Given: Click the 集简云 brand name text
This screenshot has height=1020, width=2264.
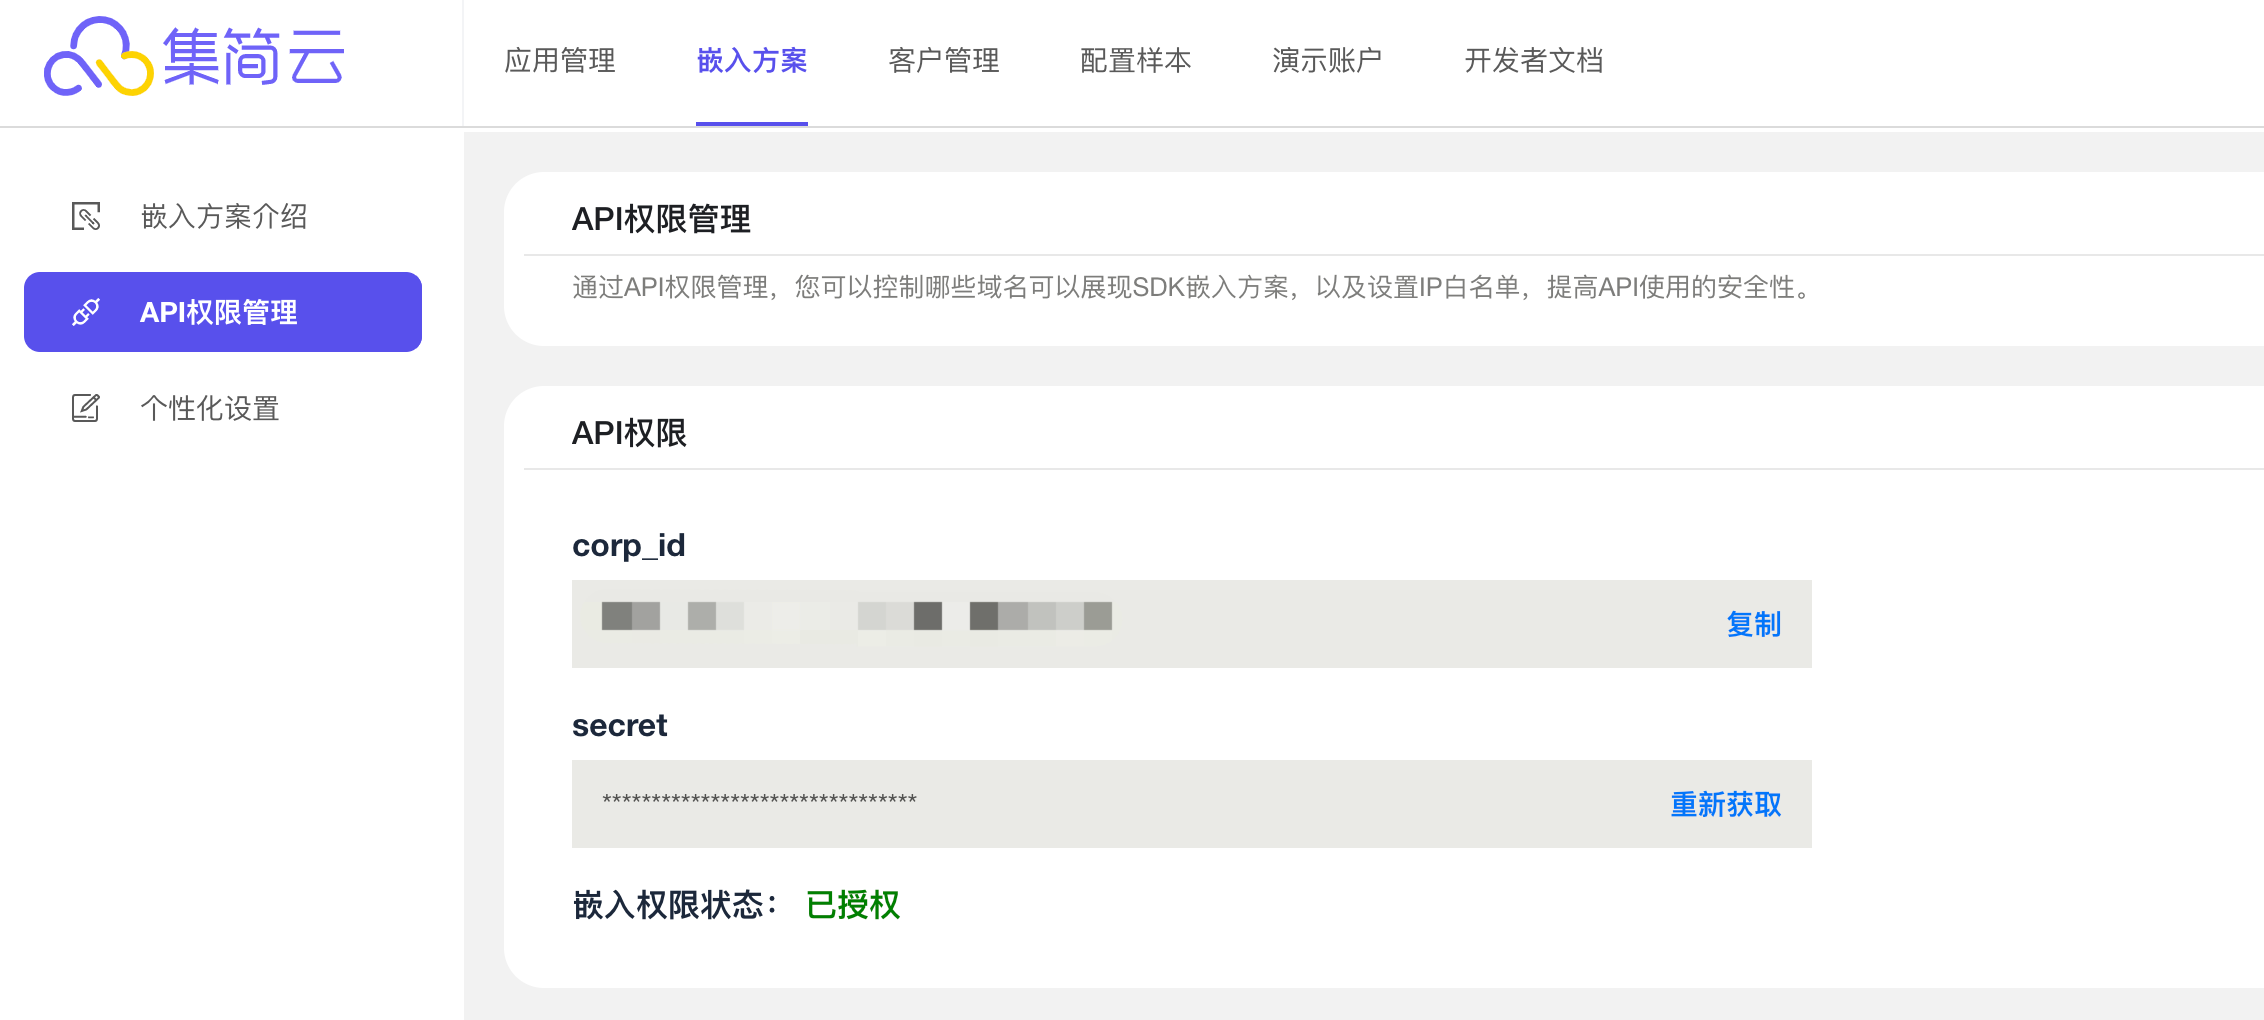Looking at the screenshot, I should [x=254, y=57].
